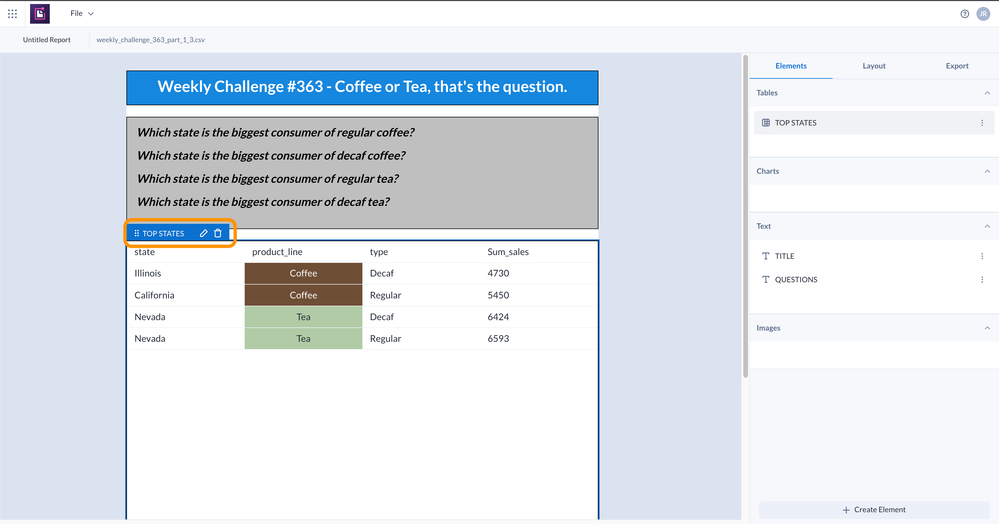Click the trash delete icon on TOP STATES

point(218,233)
